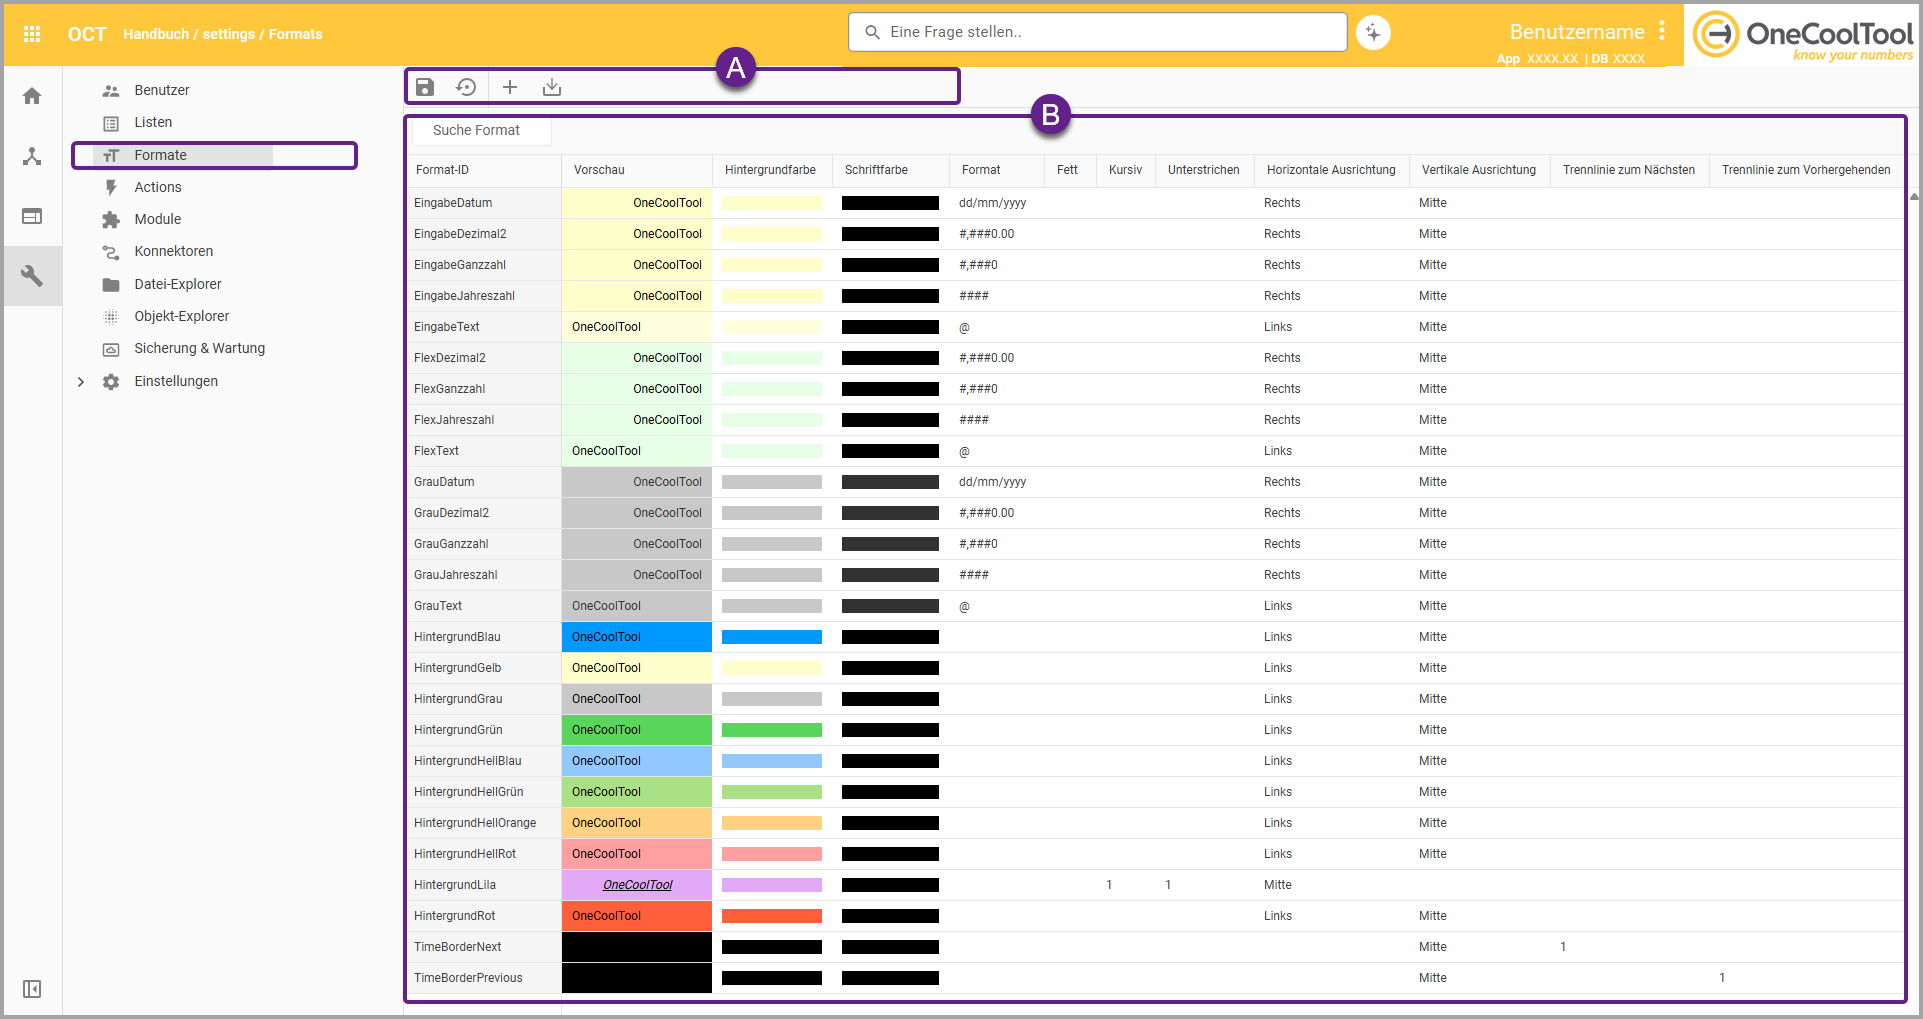Open the user options kebab menu
The height and width of the screenshot is (1019, 1923).
click(x=1662, y=31)
